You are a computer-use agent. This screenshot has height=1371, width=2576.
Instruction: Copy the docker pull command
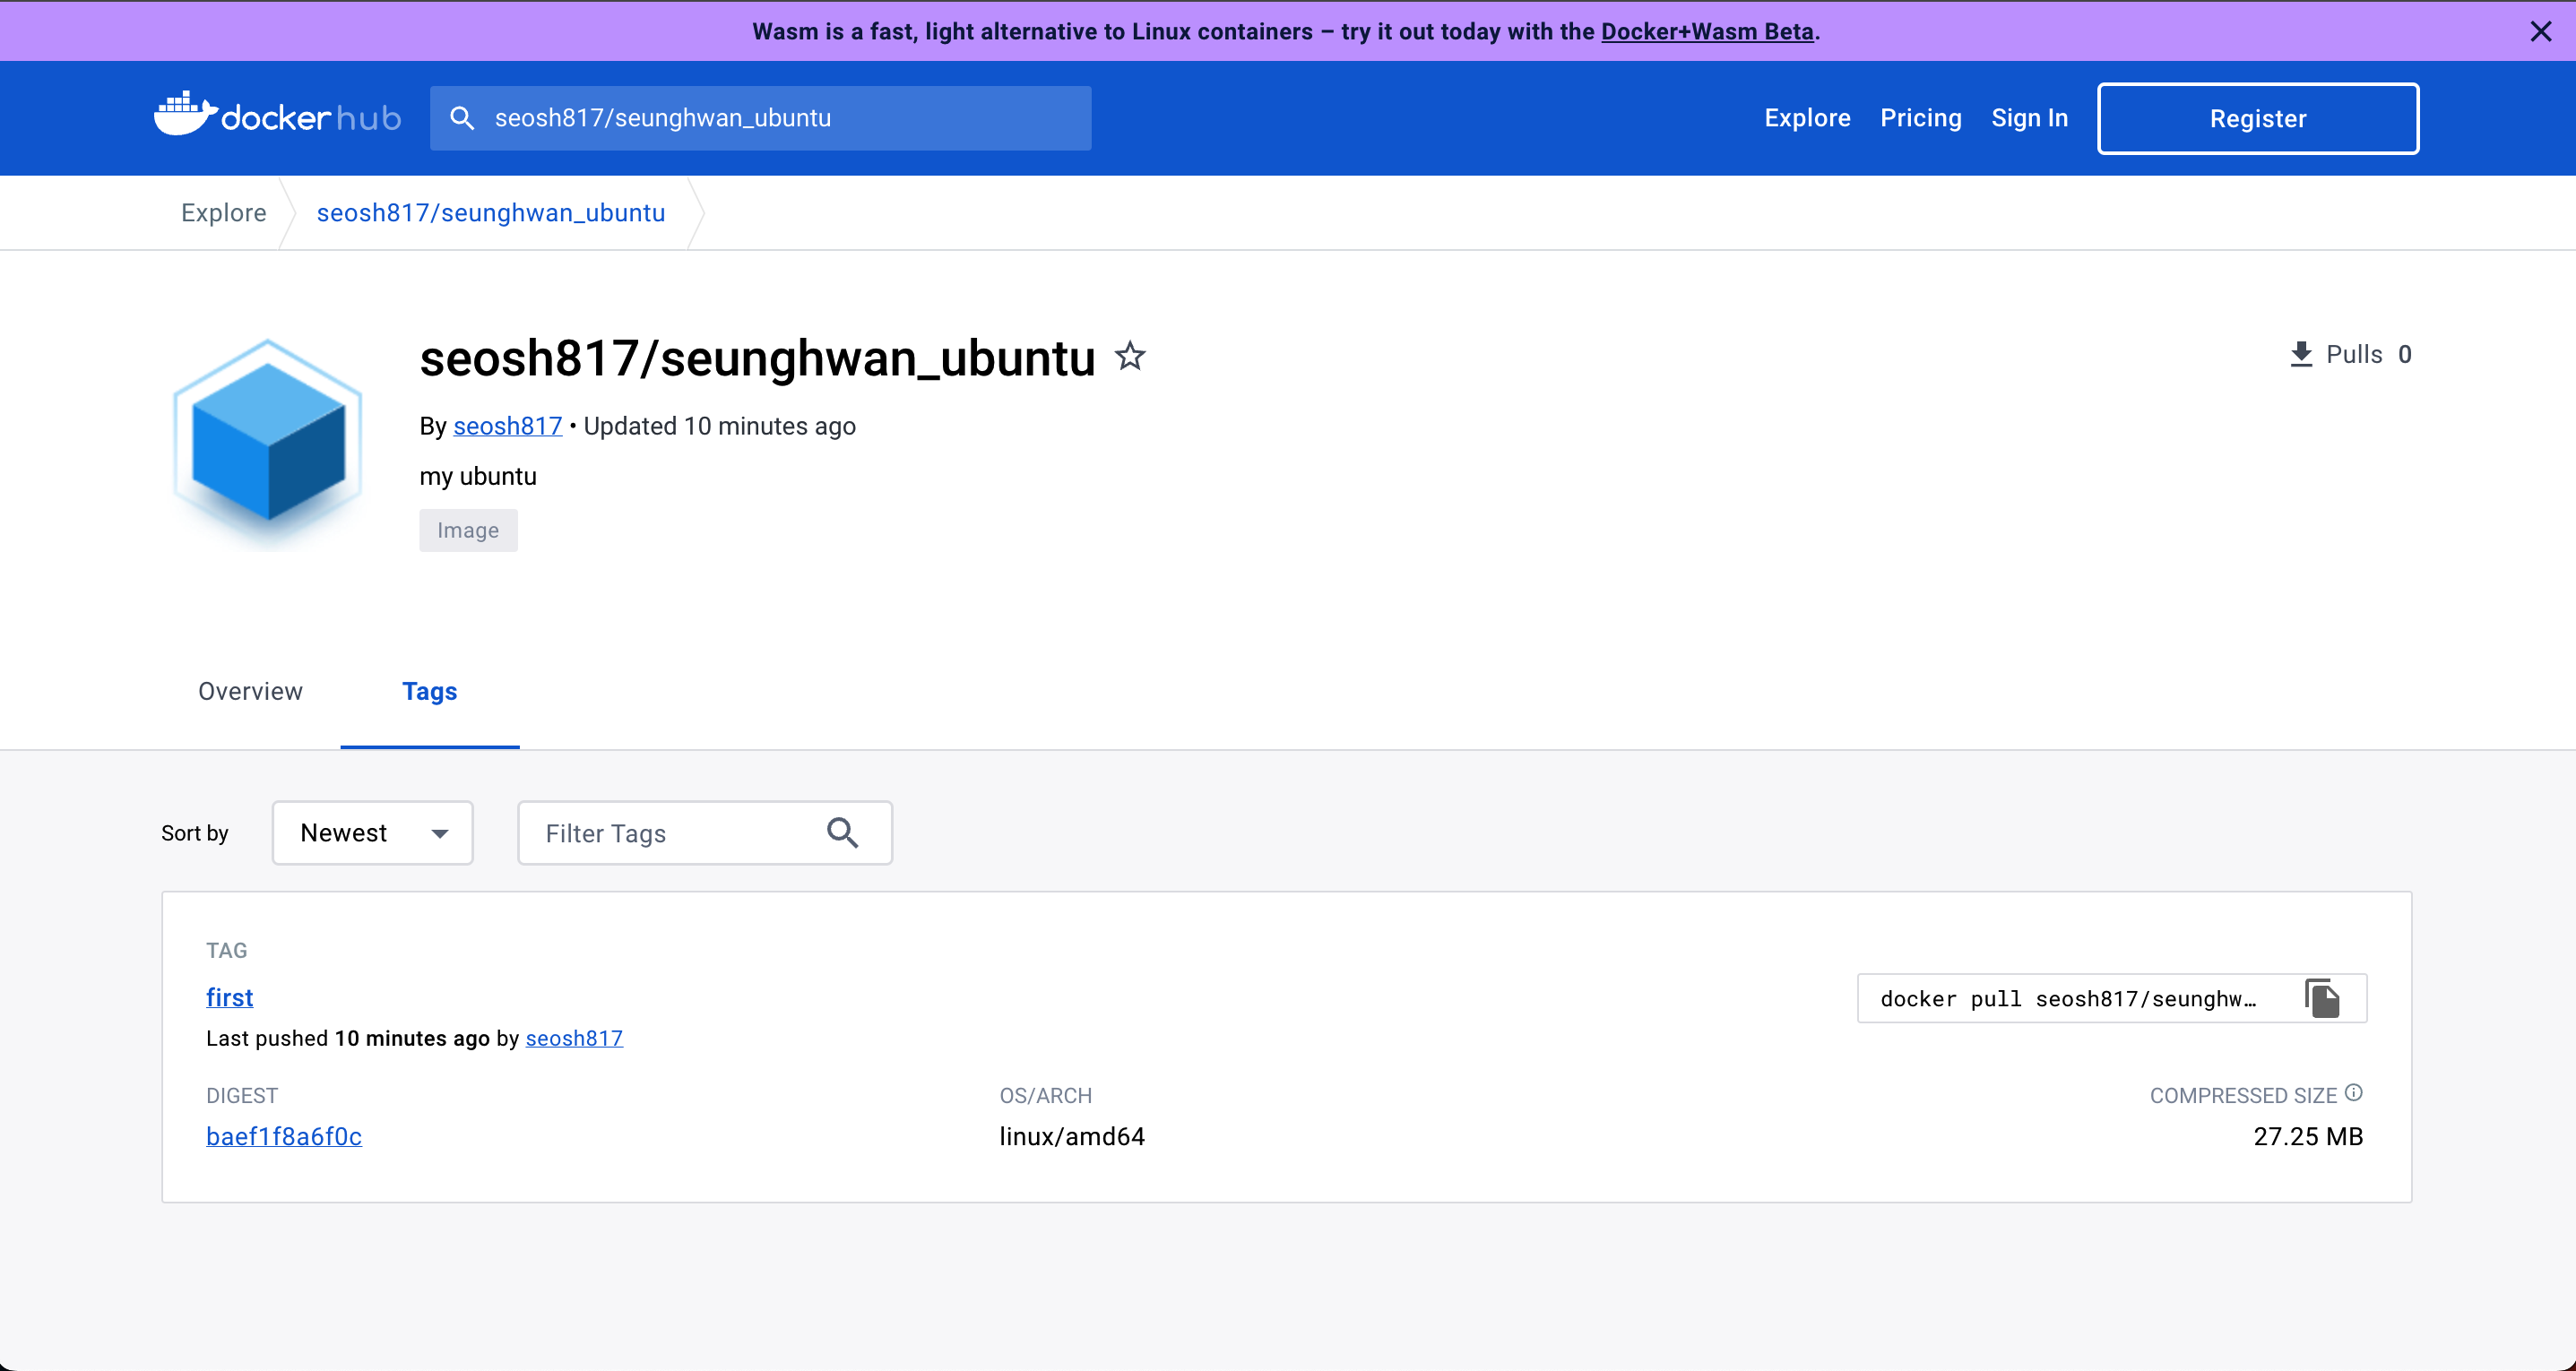click(x=2323, y=998)
